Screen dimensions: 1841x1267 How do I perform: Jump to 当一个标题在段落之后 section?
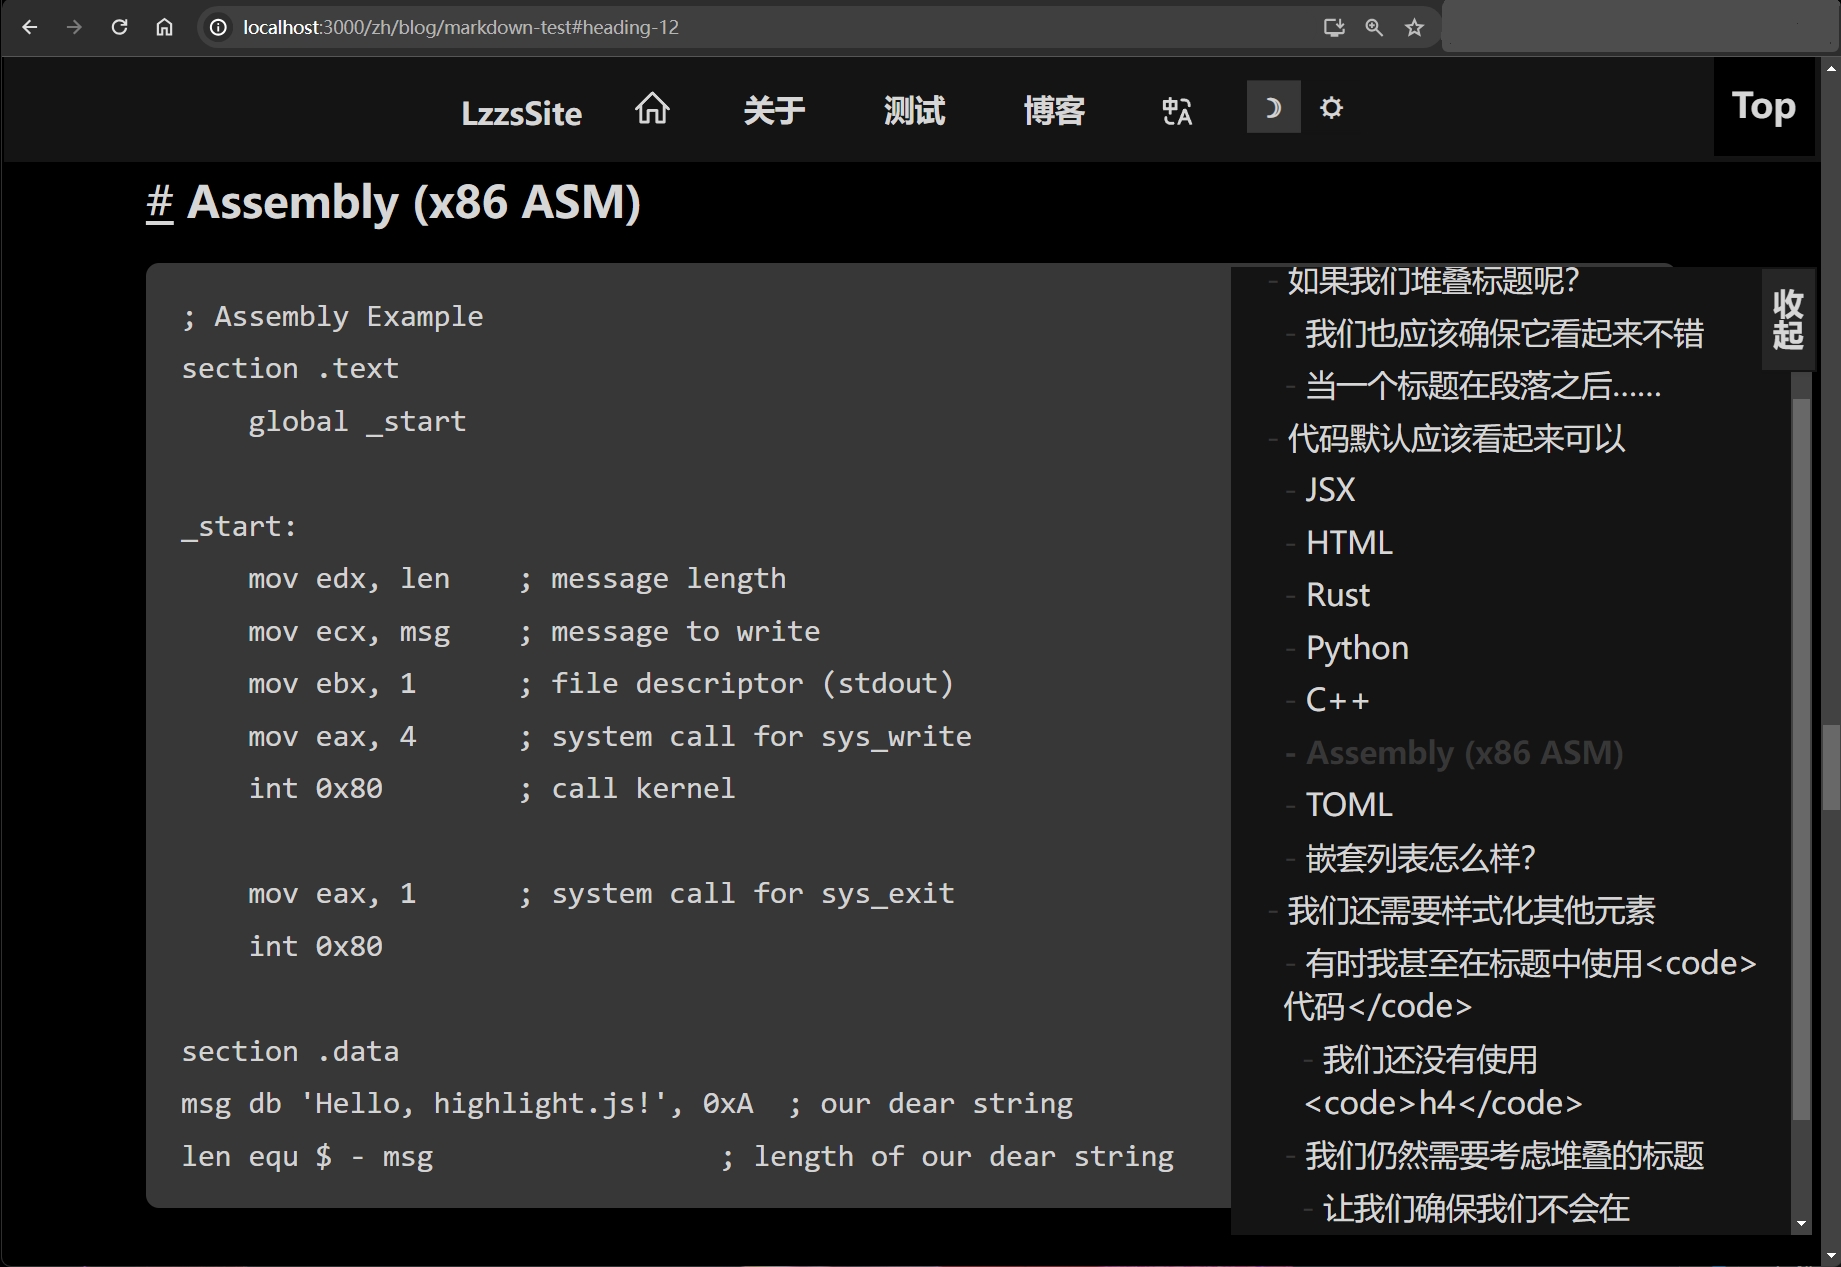1483,386
